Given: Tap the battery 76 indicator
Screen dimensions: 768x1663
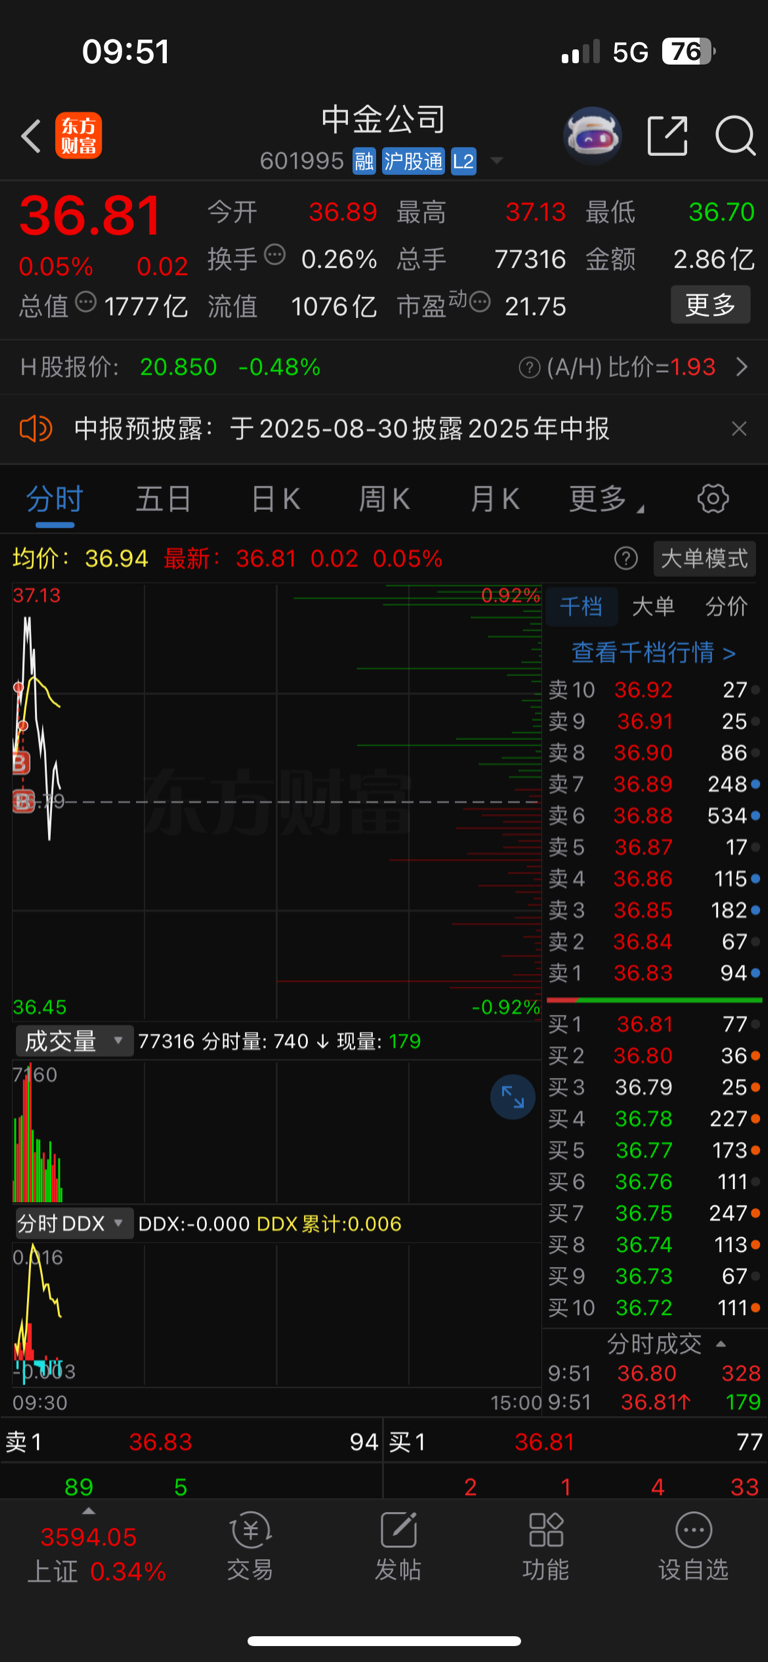Looking at the screenshot, I should [x=688, y=51].
